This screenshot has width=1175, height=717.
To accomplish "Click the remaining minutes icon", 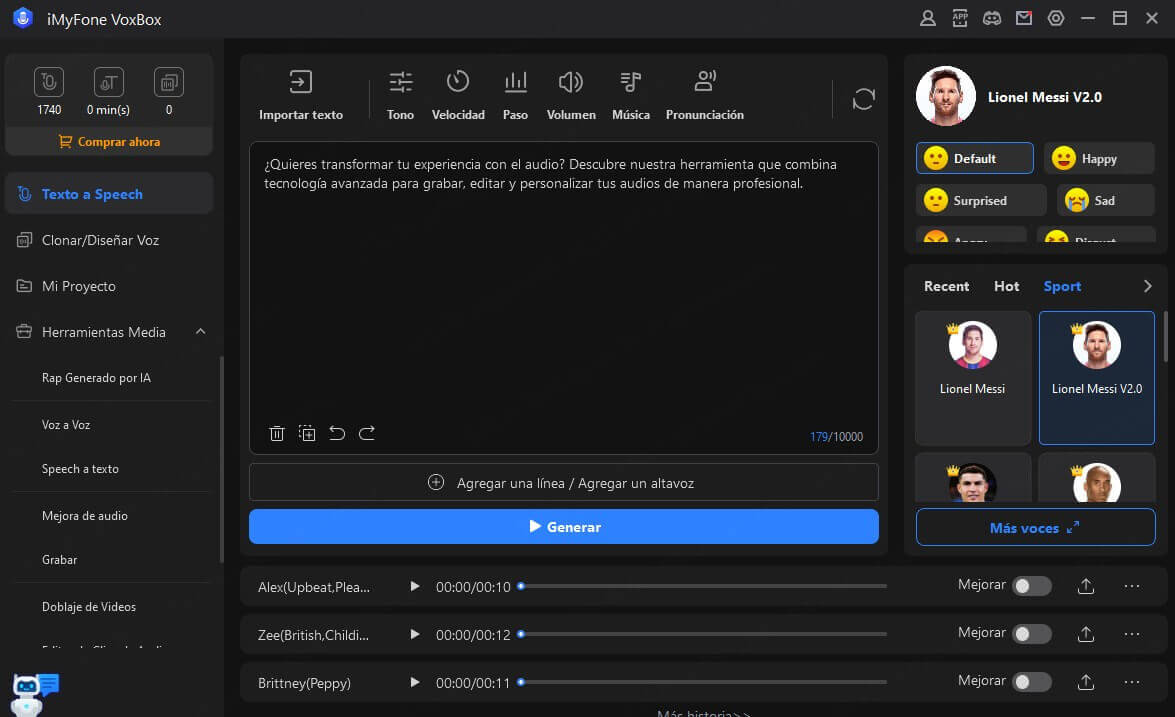I will [x=109, y=82].
